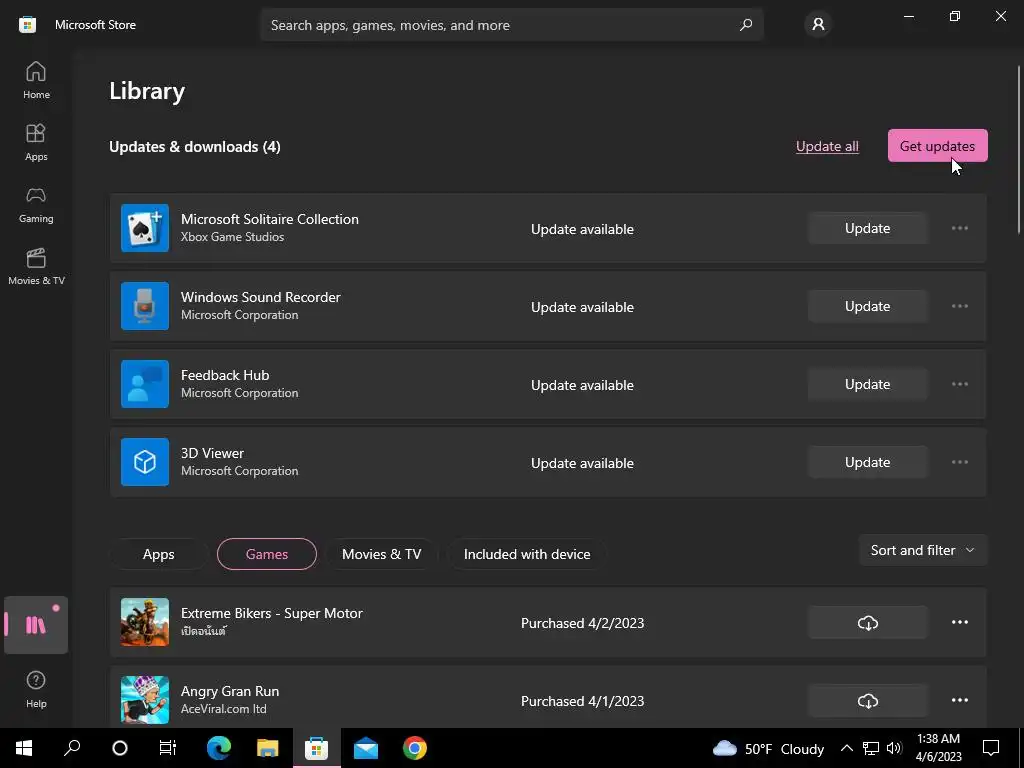Select the Included with device tab
Viewport: 1024px width, 768px height.
[527, 554]
